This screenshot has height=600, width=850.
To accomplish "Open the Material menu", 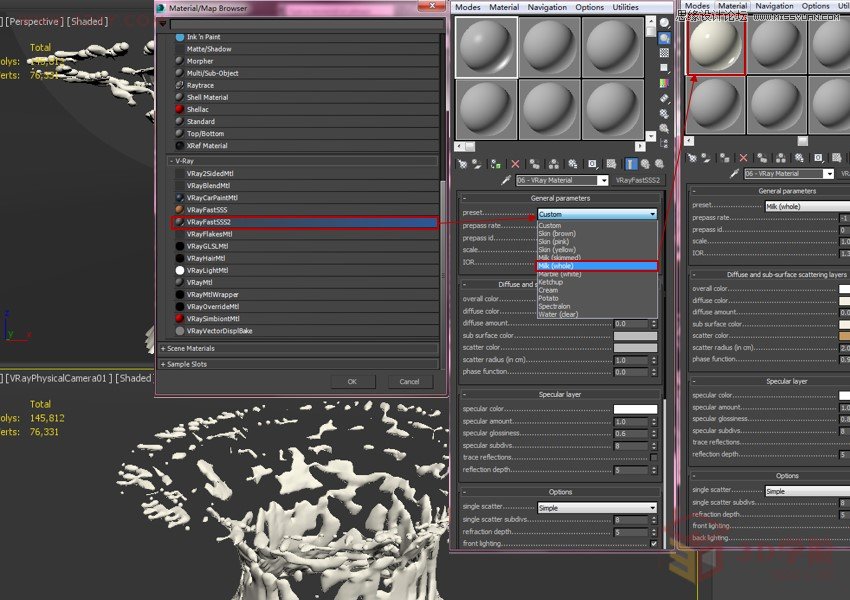I will pyautogui.click(x=504, y=5).
